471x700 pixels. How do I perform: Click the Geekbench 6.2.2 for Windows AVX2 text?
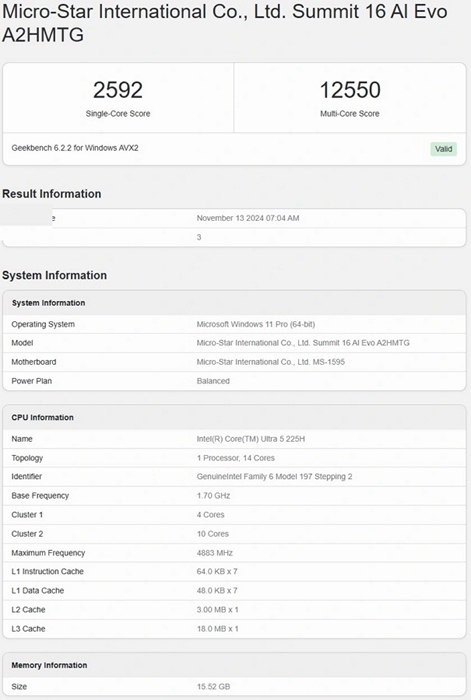pos(75,148)
